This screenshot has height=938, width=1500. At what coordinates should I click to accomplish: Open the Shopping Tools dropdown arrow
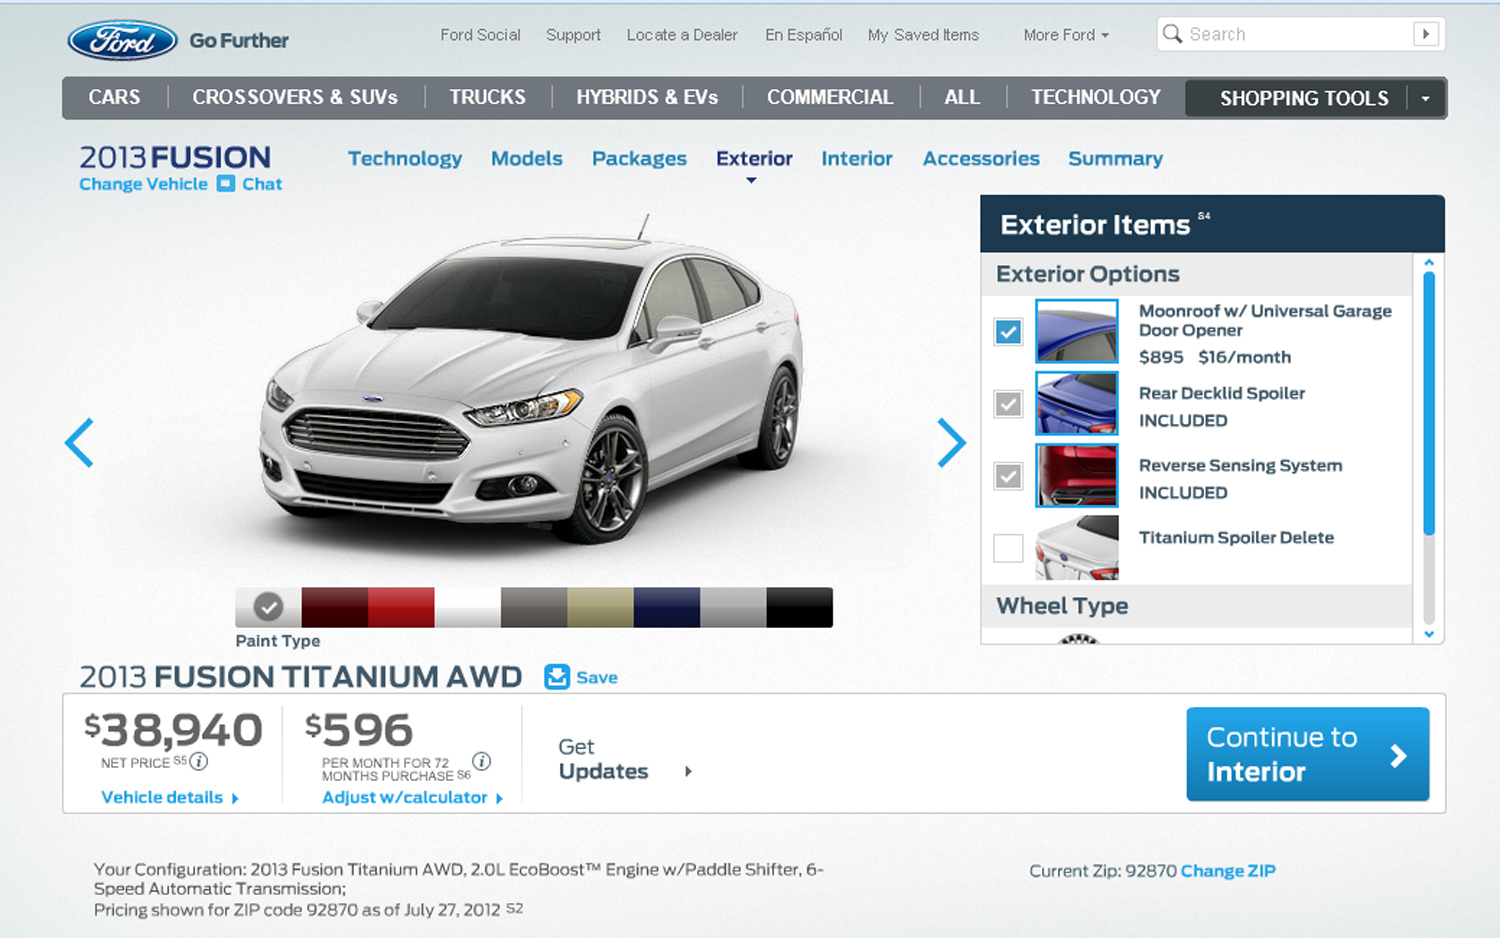[1425, 99]
